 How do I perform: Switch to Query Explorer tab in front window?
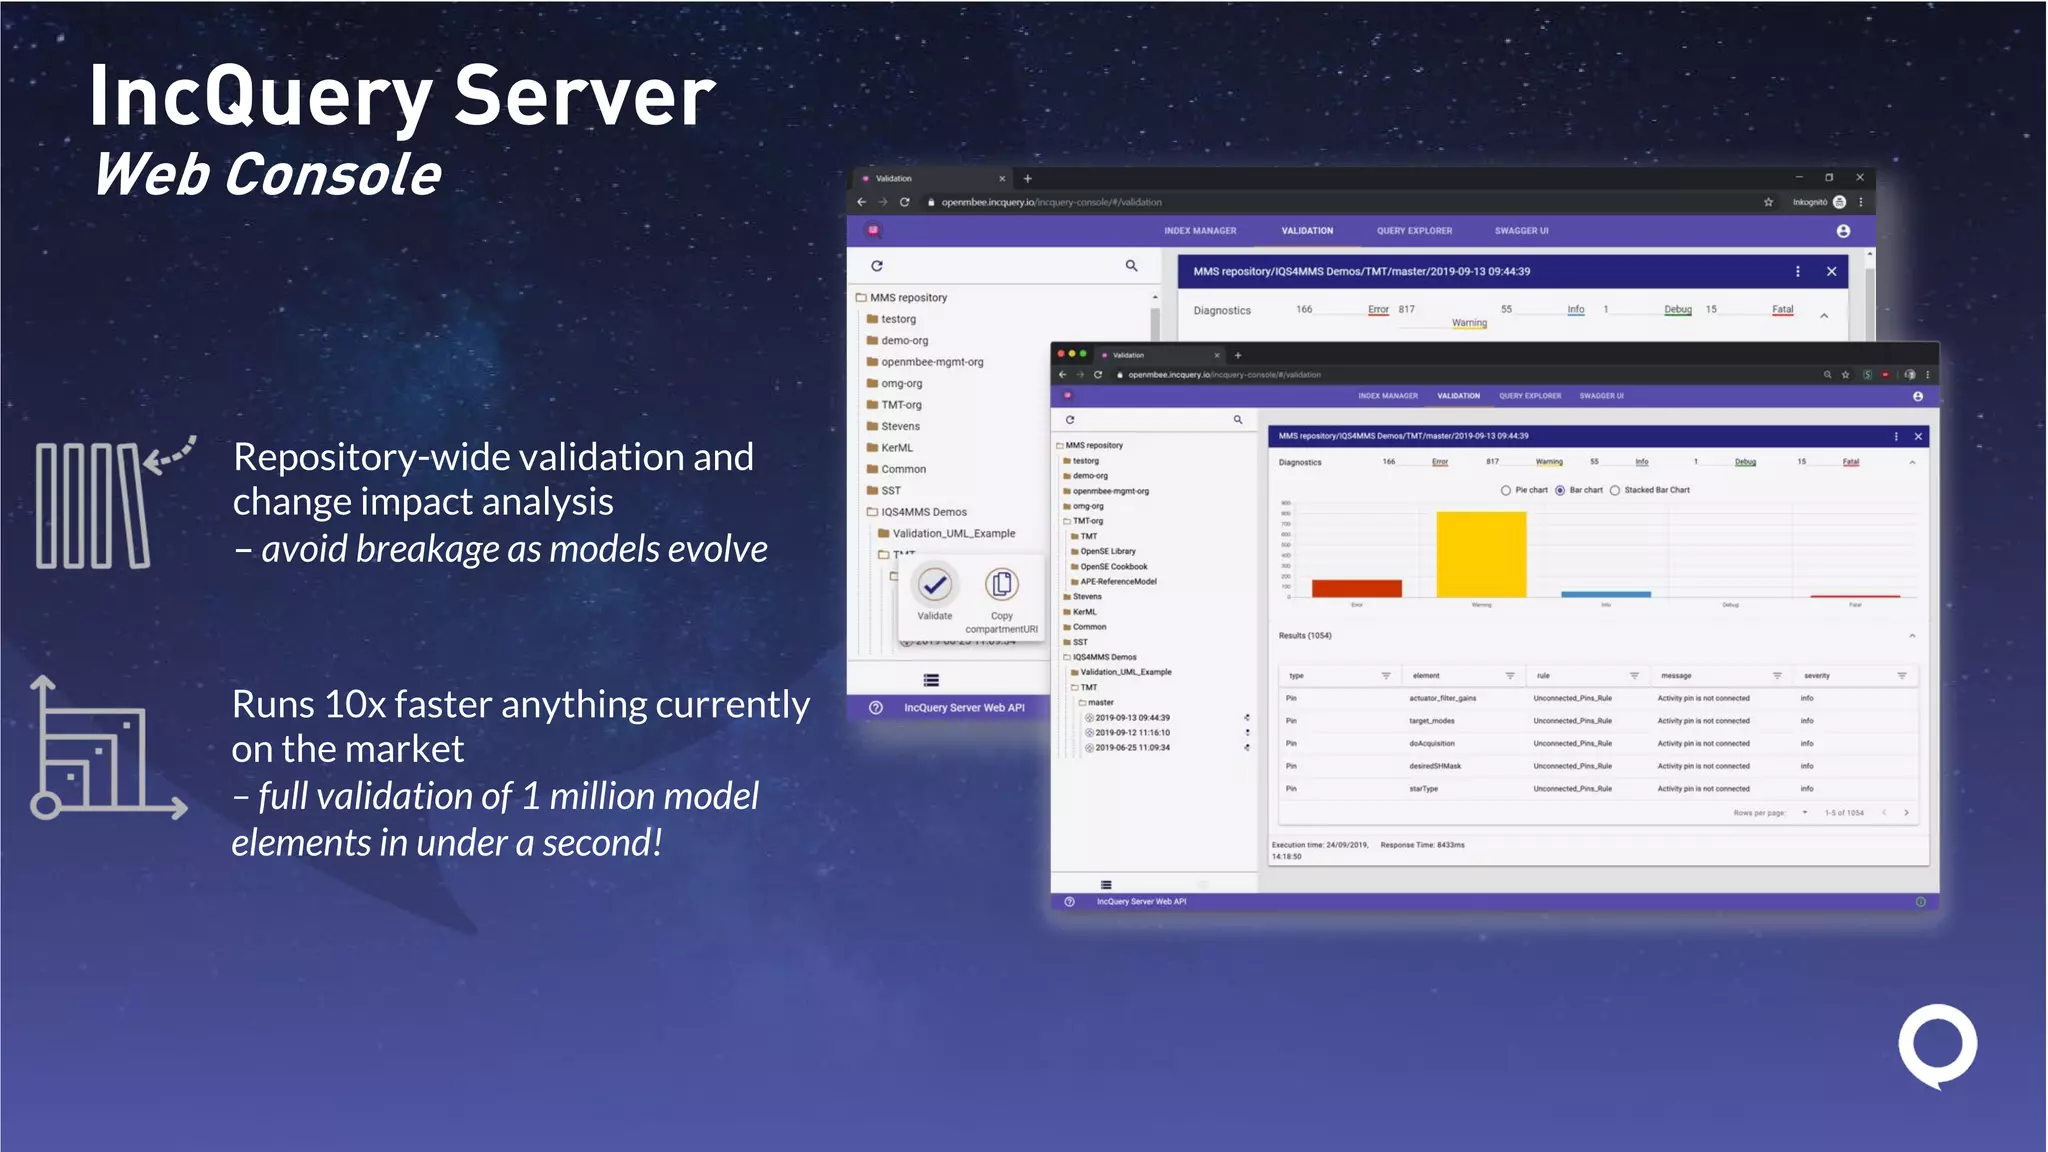pyautogui.click(x=1530, y=396)
